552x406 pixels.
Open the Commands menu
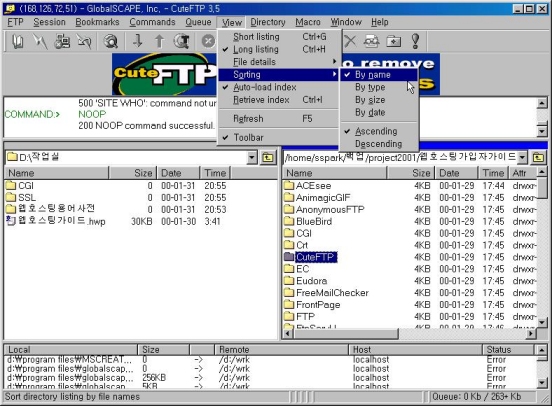[x=152, y=22]
